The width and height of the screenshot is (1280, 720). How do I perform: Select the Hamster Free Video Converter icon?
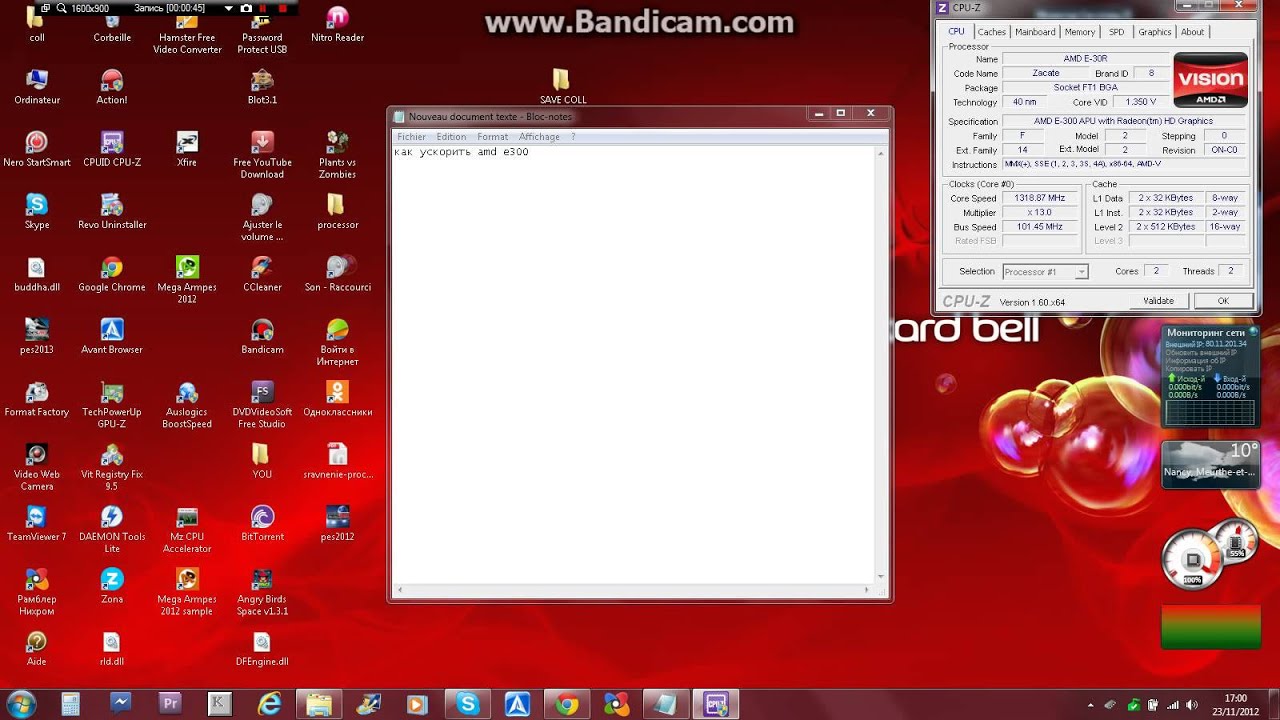tap(187, 33)
